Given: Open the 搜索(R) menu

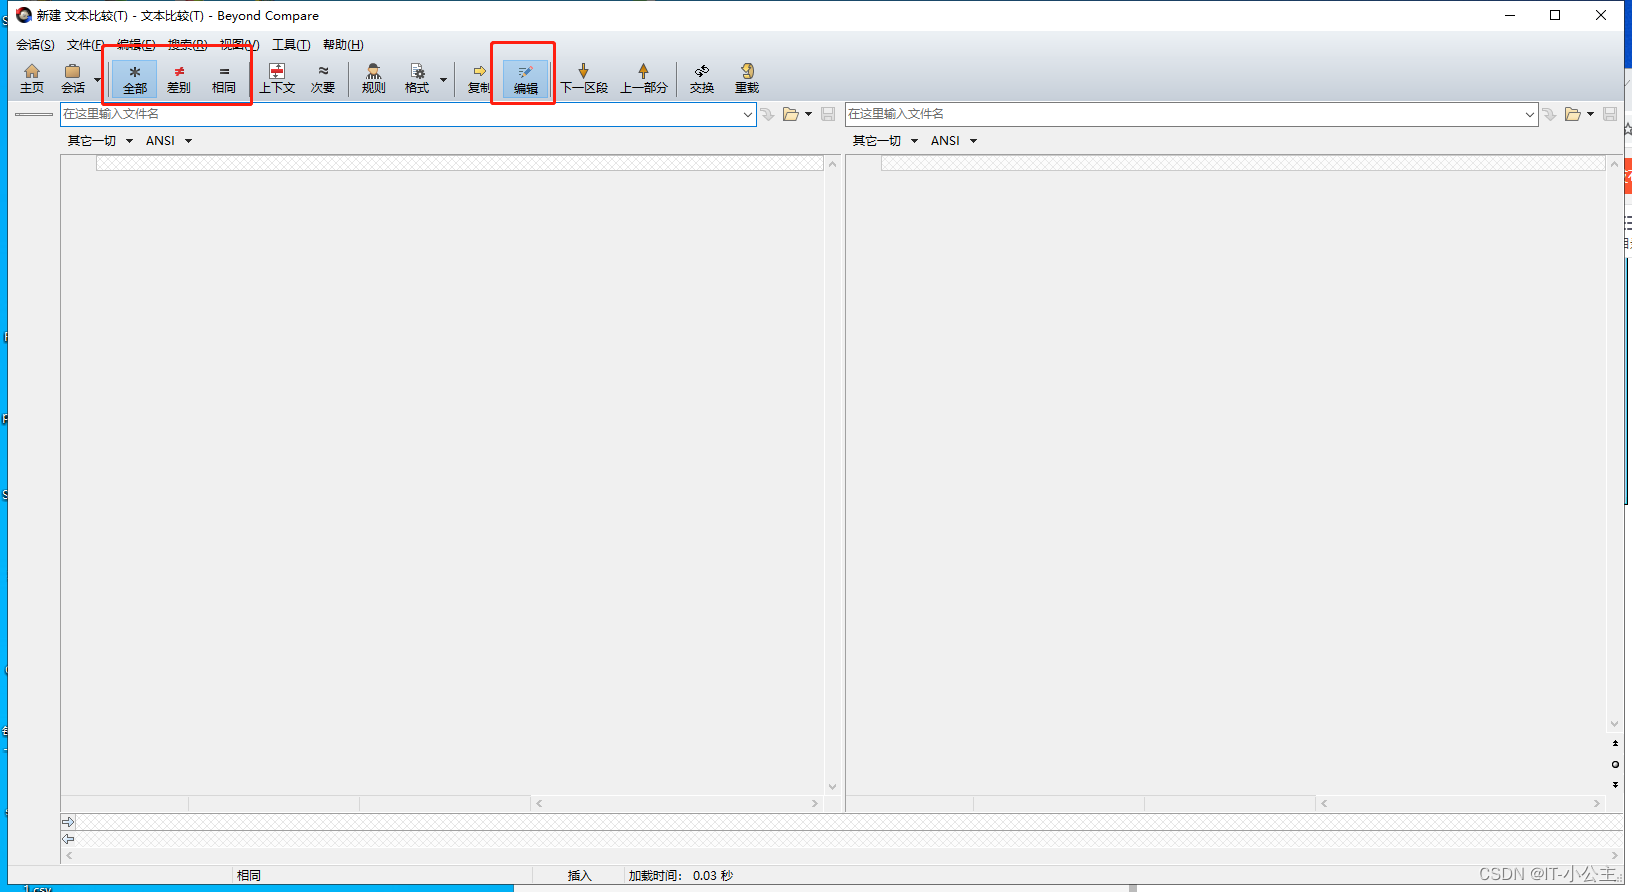Looking at the screenshot, I should coord(187,45).
